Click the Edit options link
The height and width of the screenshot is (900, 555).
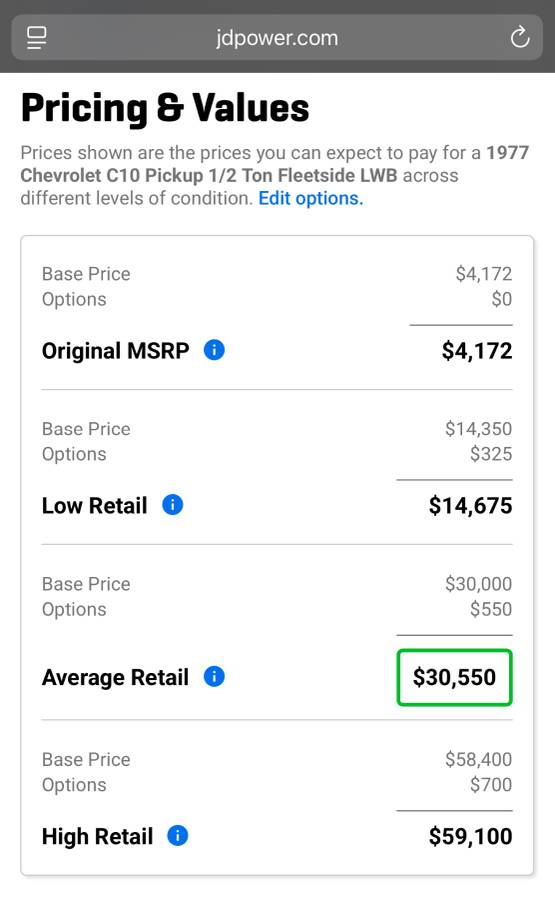click(x=311, y=199)
